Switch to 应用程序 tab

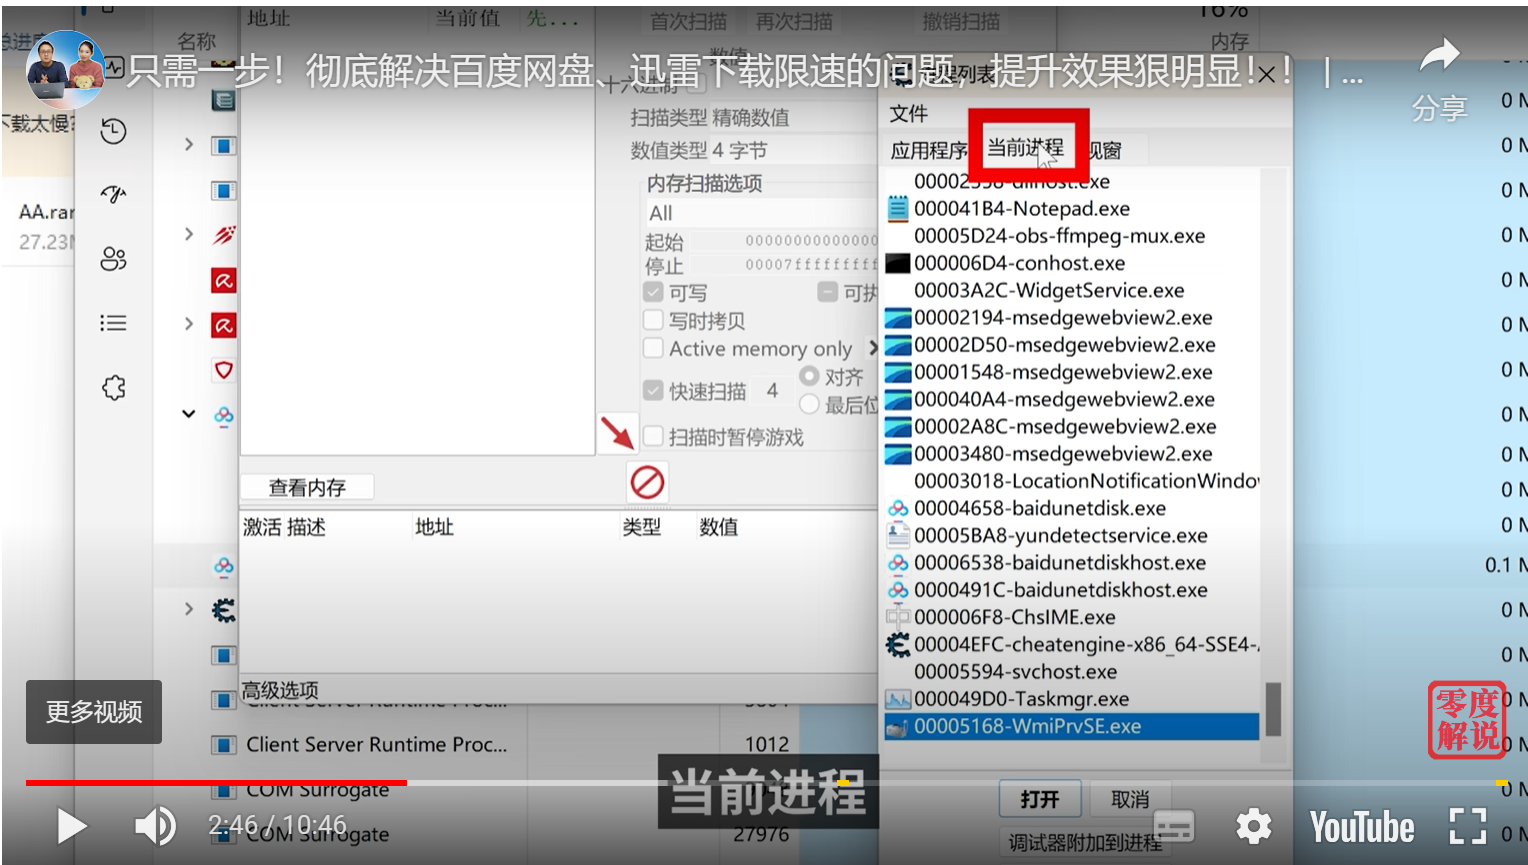click(x=929, y=150)
